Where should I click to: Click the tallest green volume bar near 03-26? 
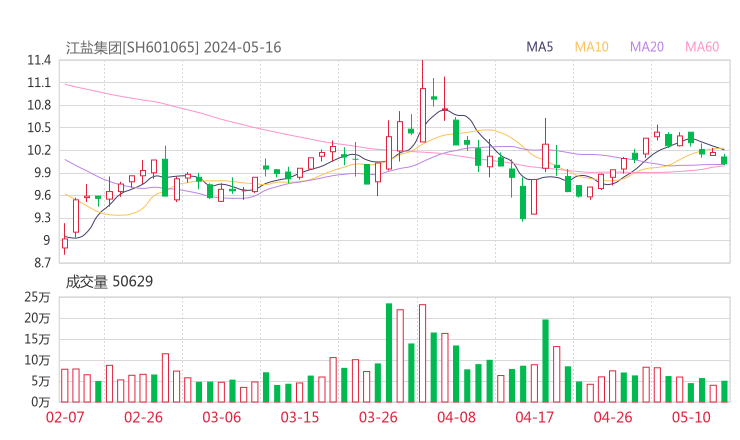pyautogui.click(x=389, y=353)
